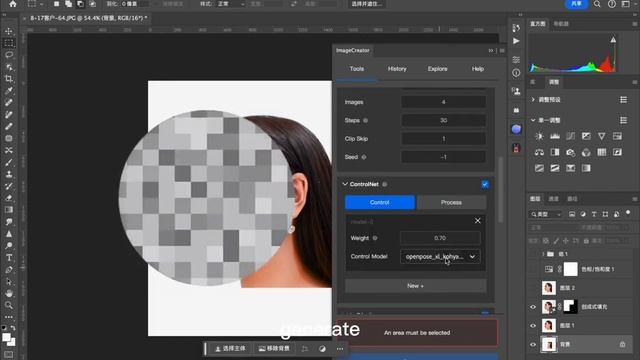Add a Levels adjustment
Image resolution: width=640 pixels, height=360 pixels.
[x=555, y=136]
